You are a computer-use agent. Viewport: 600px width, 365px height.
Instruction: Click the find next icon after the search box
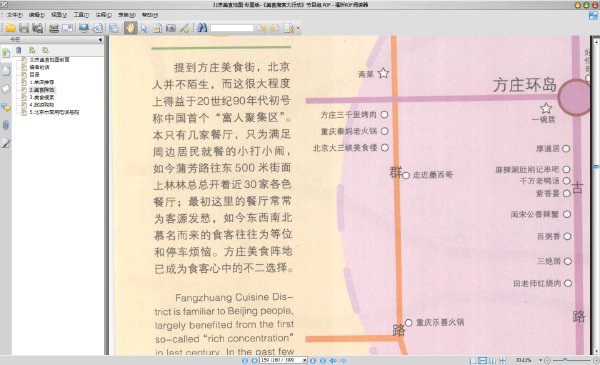(x=275, y=28)
